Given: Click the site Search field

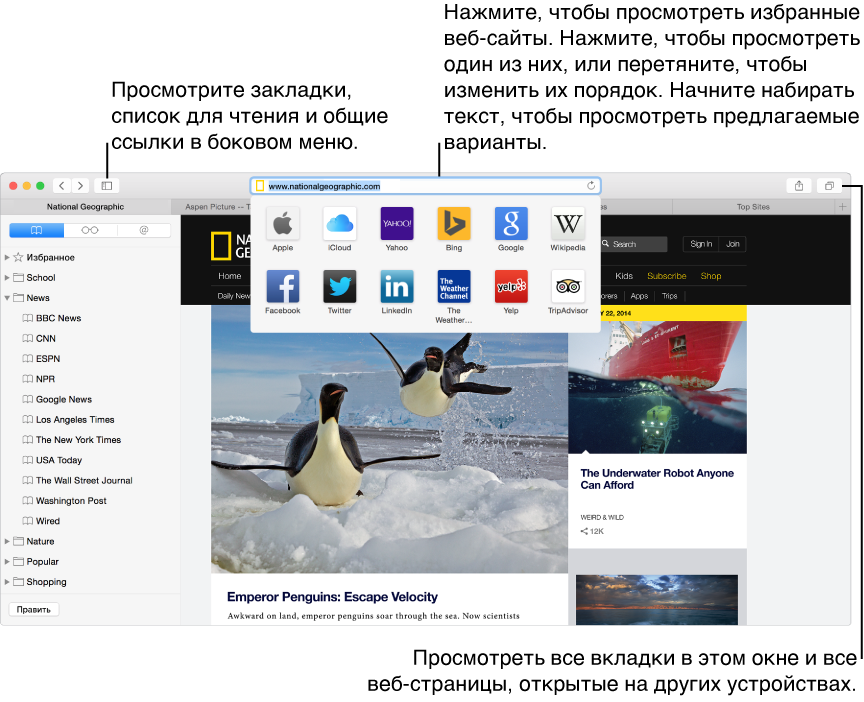Looking at the screenshot, I should click(634, 244).
